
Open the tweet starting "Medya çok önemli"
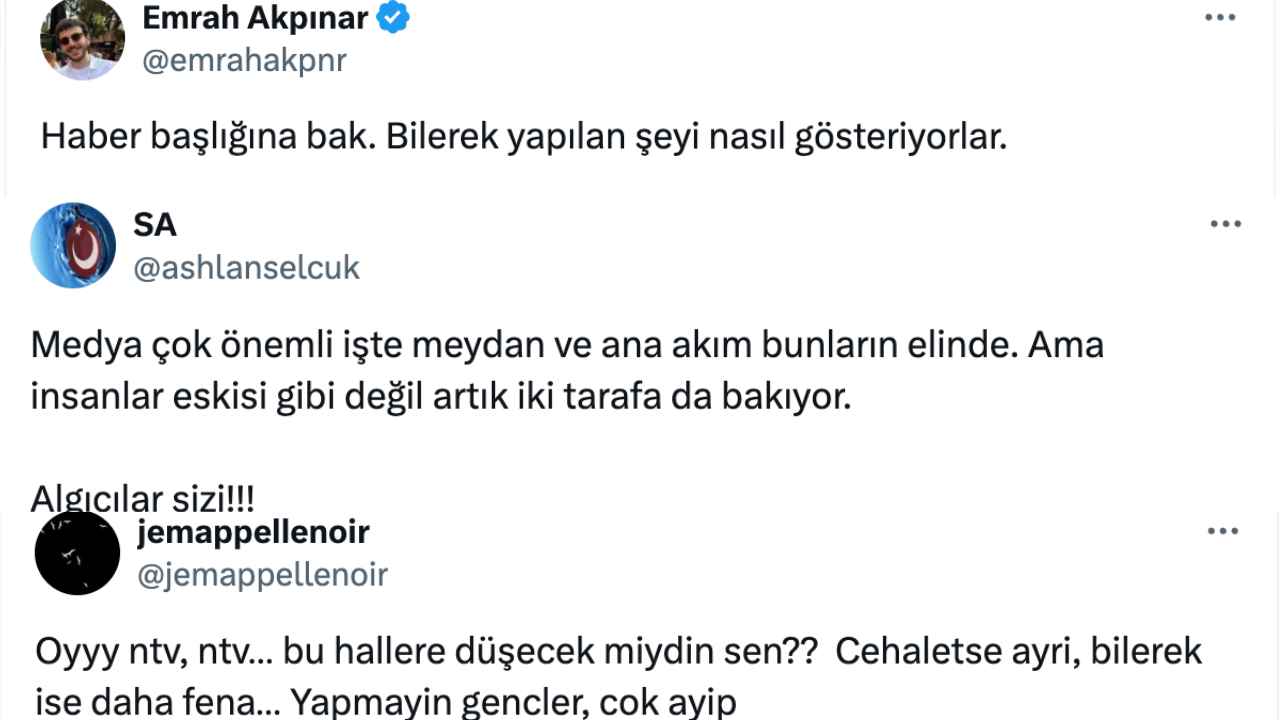click(566, 345)
